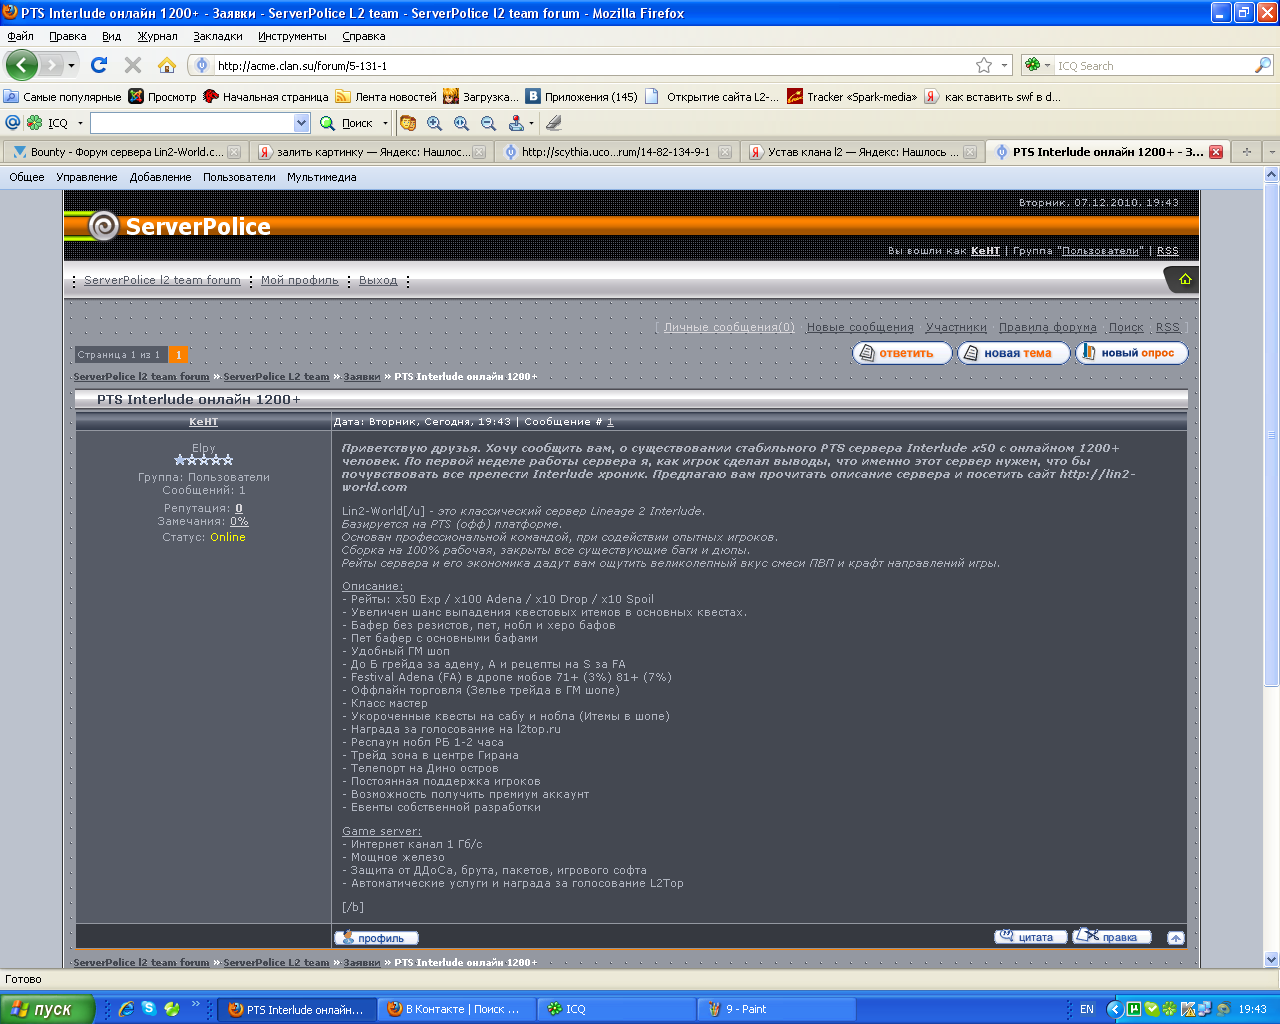Bookmark this page with the star icon
Image resolution: width=1280 pixels, height=1024 pixels.
click(x=984, y=65)
